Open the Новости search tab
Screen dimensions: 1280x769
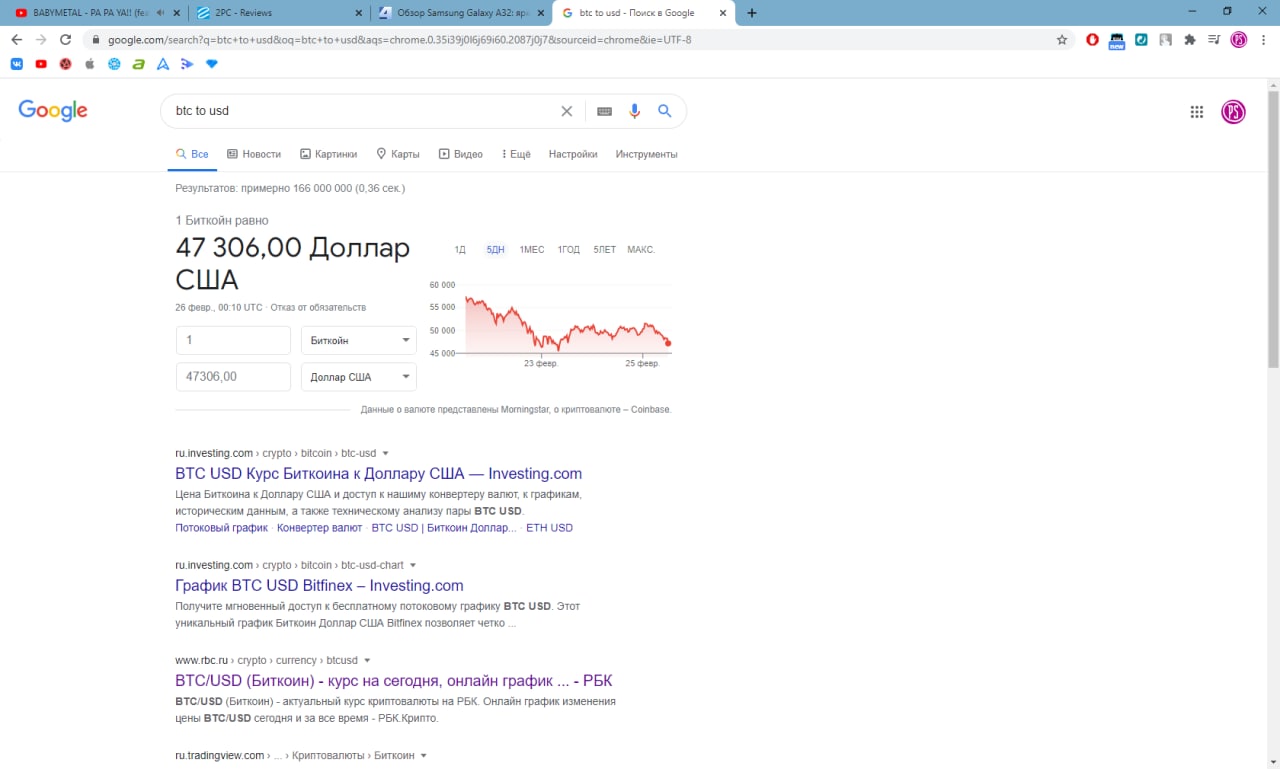point(254,154)
